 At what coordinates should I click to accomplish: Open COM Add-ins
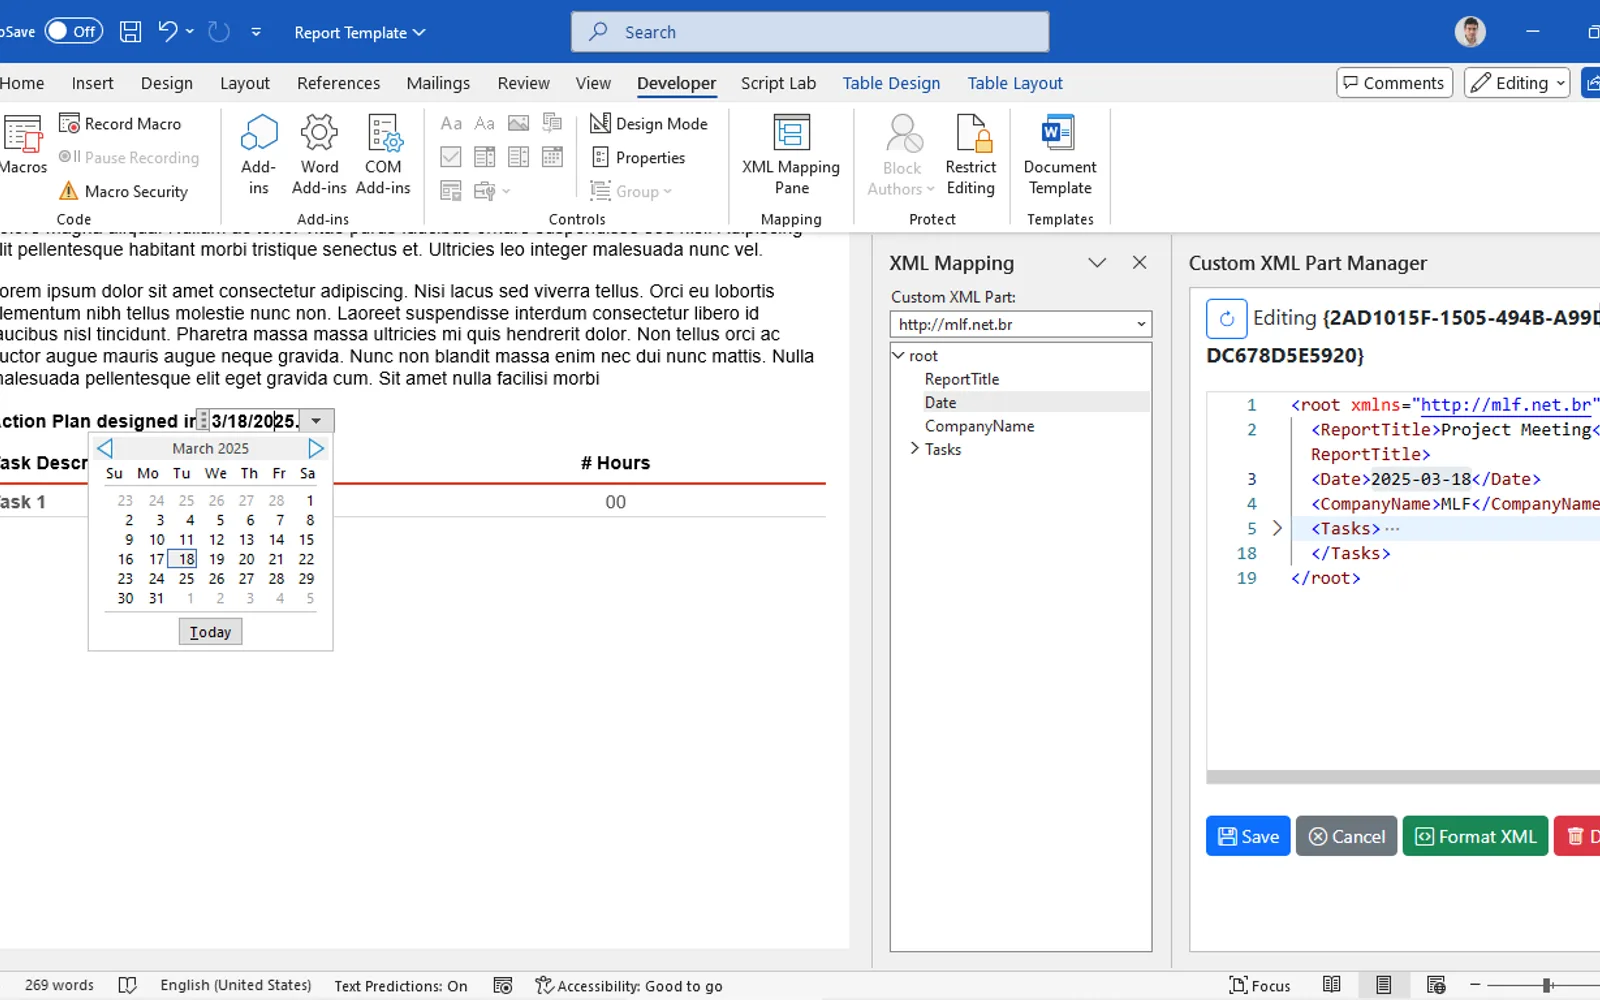(383, 155)
